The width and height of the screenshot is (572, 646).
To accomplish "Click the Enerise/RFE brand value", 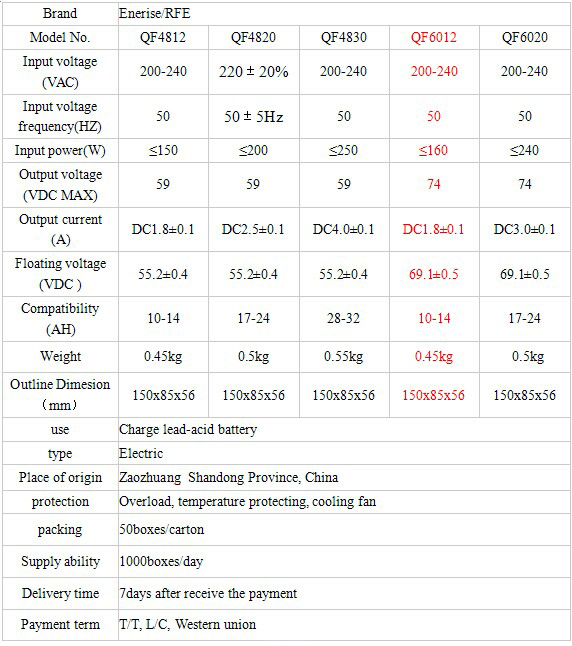I will click(155, 14).
